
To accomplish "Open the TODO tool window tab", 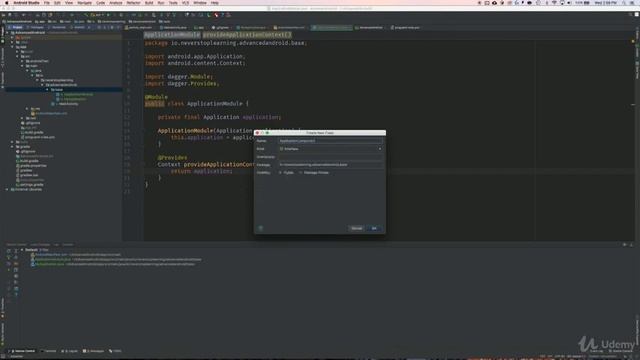I will pyautogui.click(x=116, y=351).
